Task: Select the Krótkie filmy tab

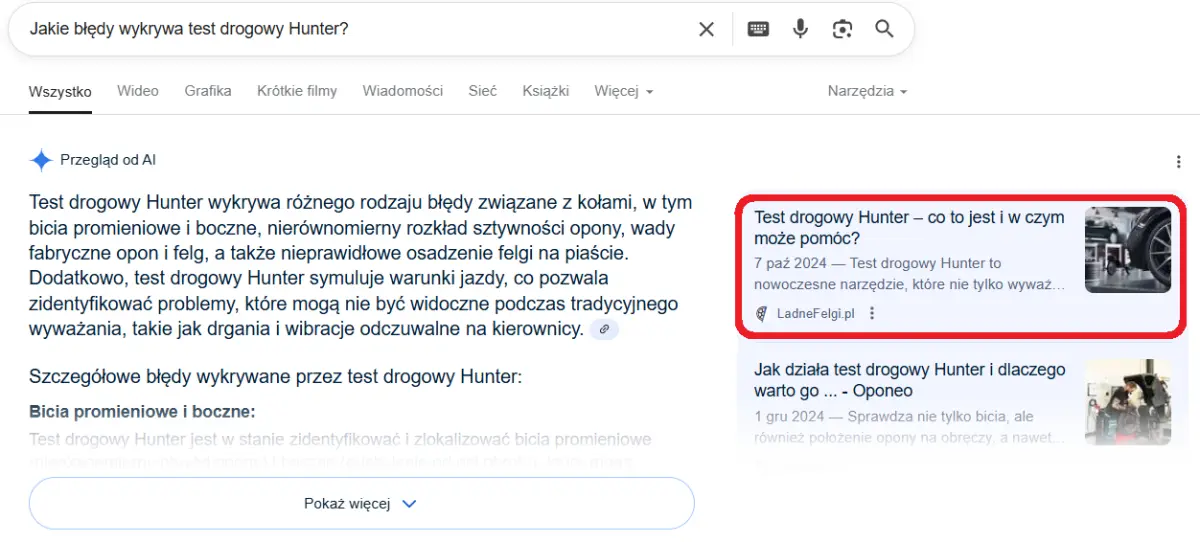Action: (297, 91)
